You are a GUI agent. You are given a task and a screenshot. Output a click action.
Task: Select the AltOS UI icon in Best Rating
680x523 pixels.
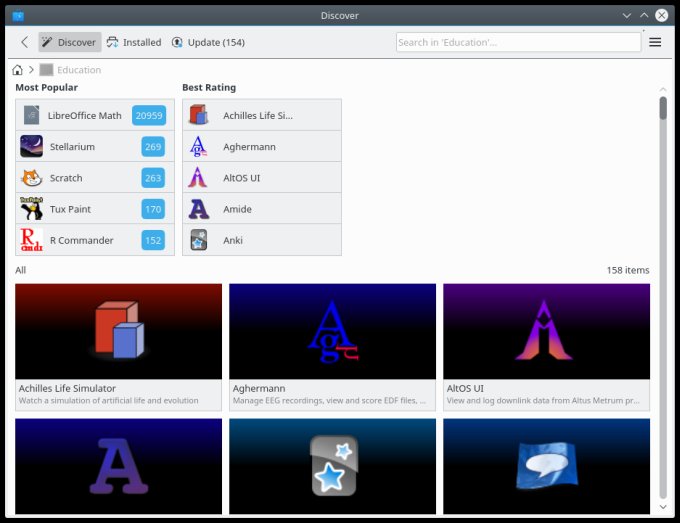click(199, 178)
